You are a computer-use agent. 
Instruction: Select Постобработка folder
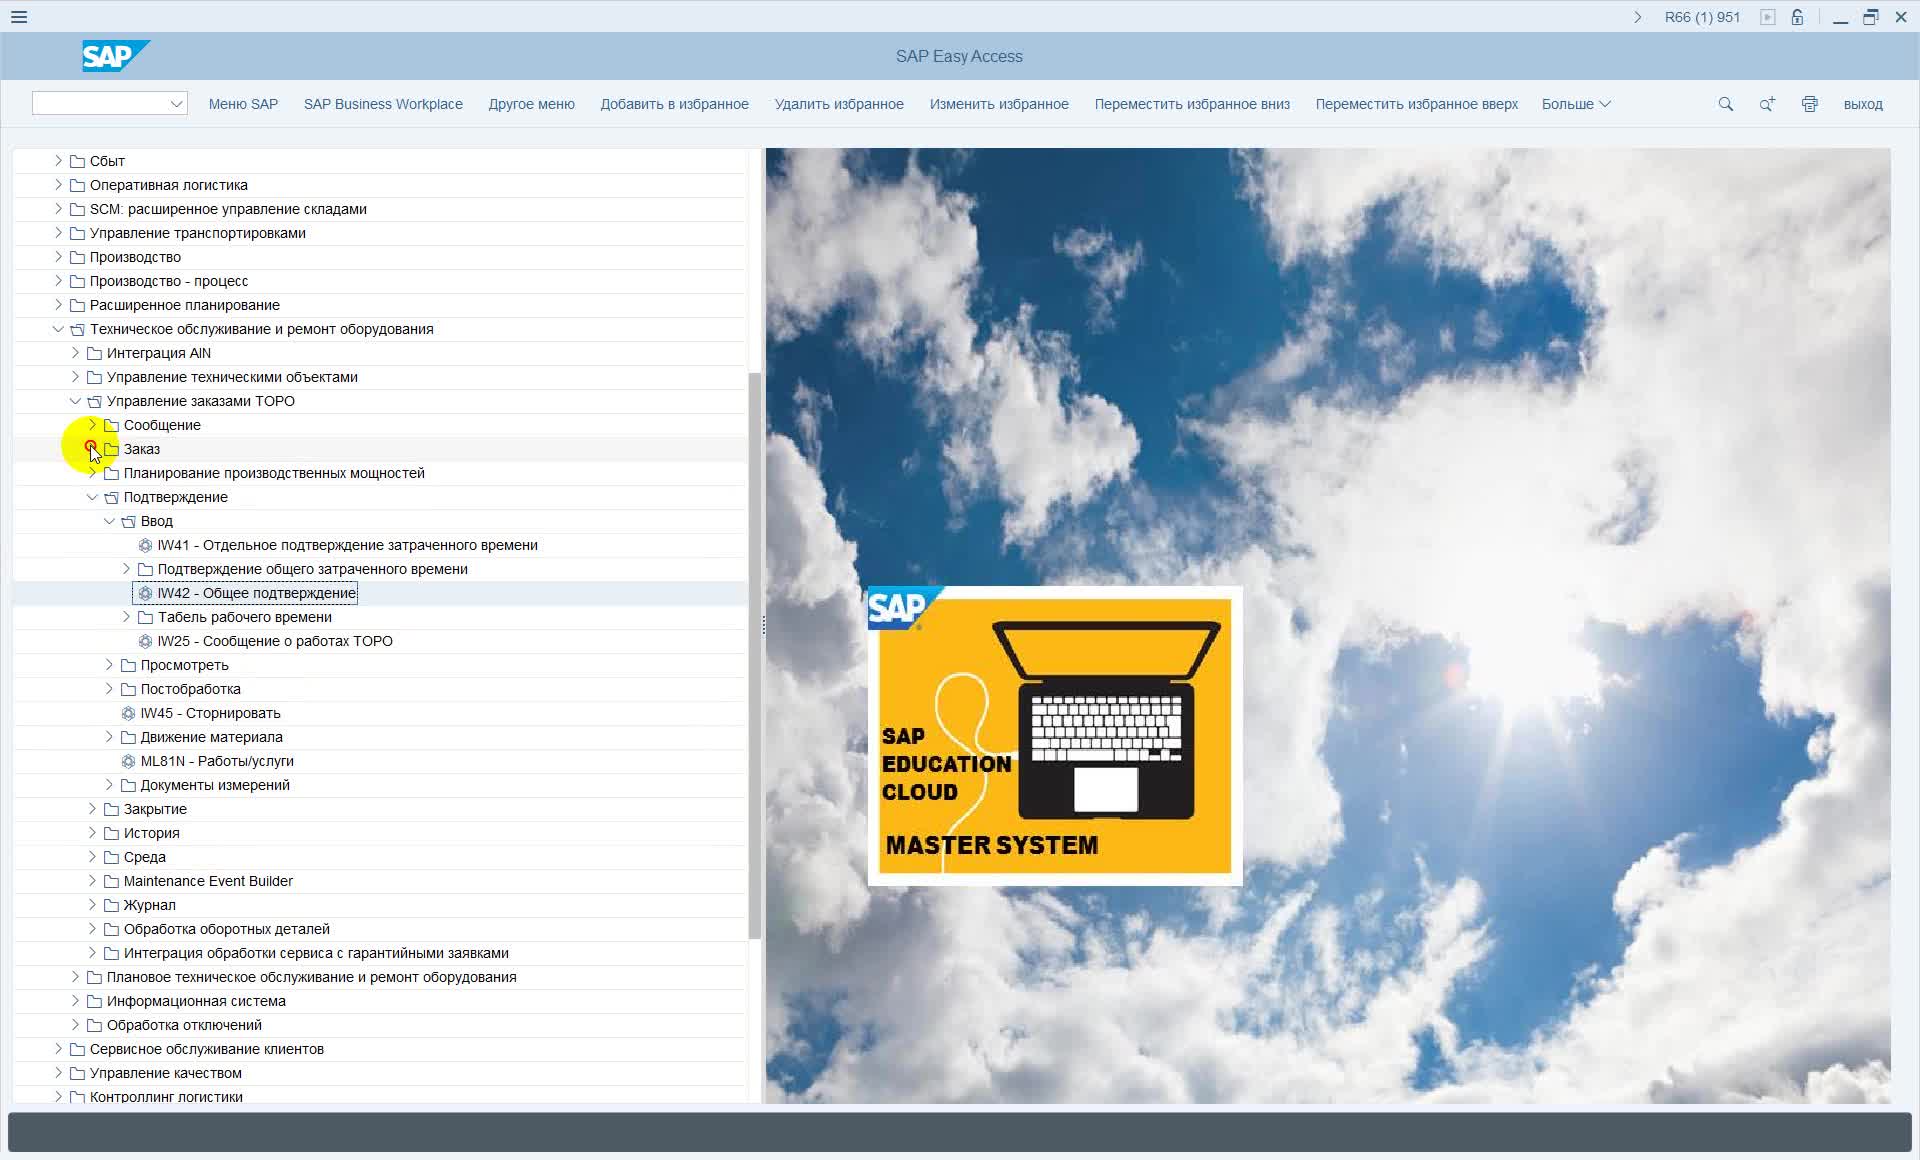coord(190,689)
